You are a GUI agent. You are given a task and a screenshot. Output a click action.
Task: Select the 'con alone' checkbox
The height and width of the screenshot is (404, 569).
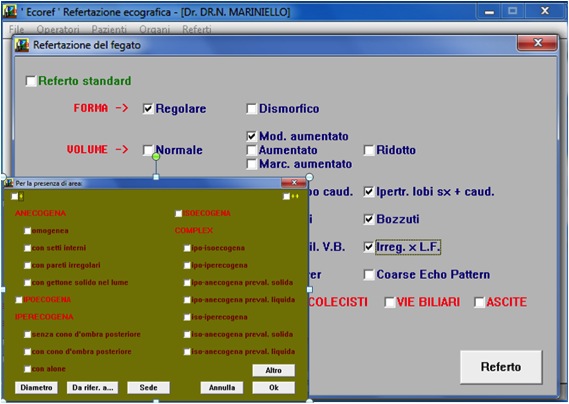point(28,369)
